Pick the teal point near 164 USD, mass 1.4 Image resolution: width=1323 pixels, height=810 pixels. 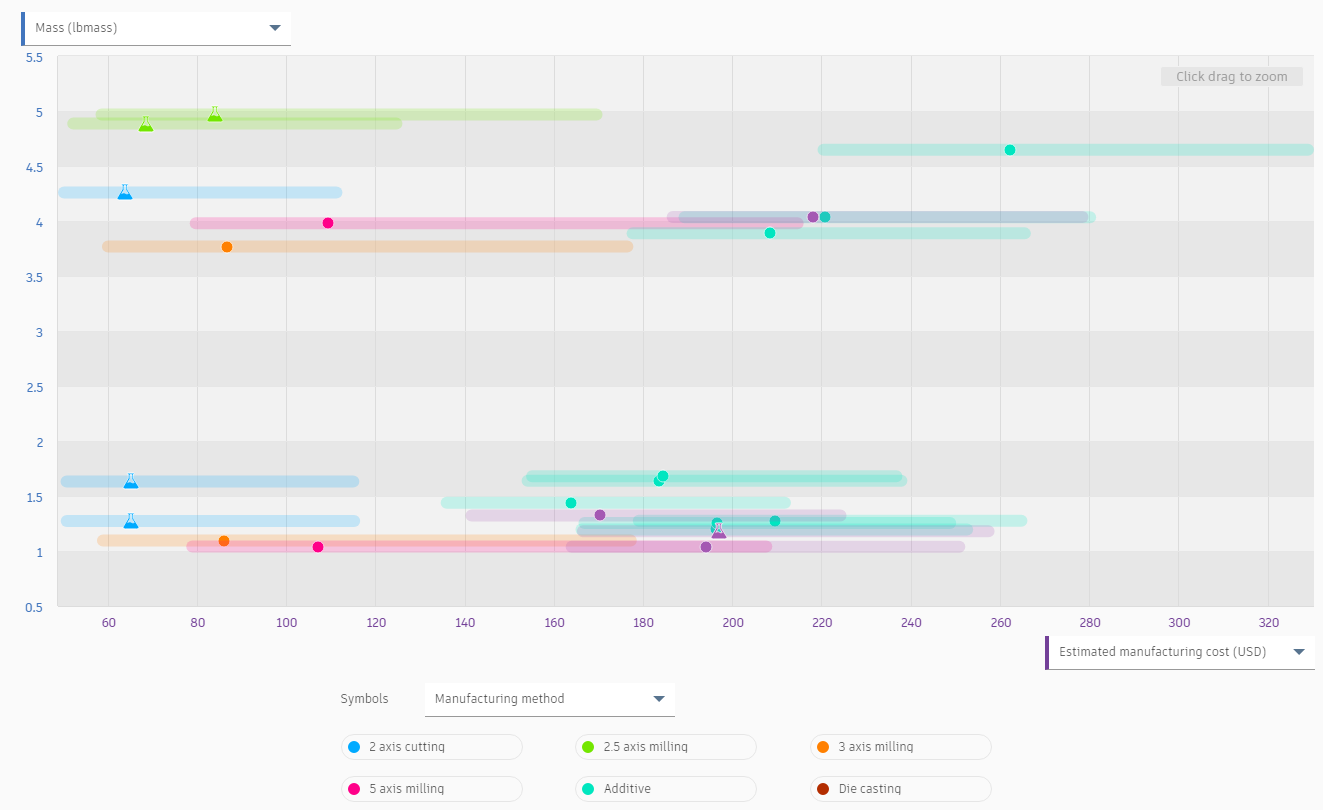571,503
